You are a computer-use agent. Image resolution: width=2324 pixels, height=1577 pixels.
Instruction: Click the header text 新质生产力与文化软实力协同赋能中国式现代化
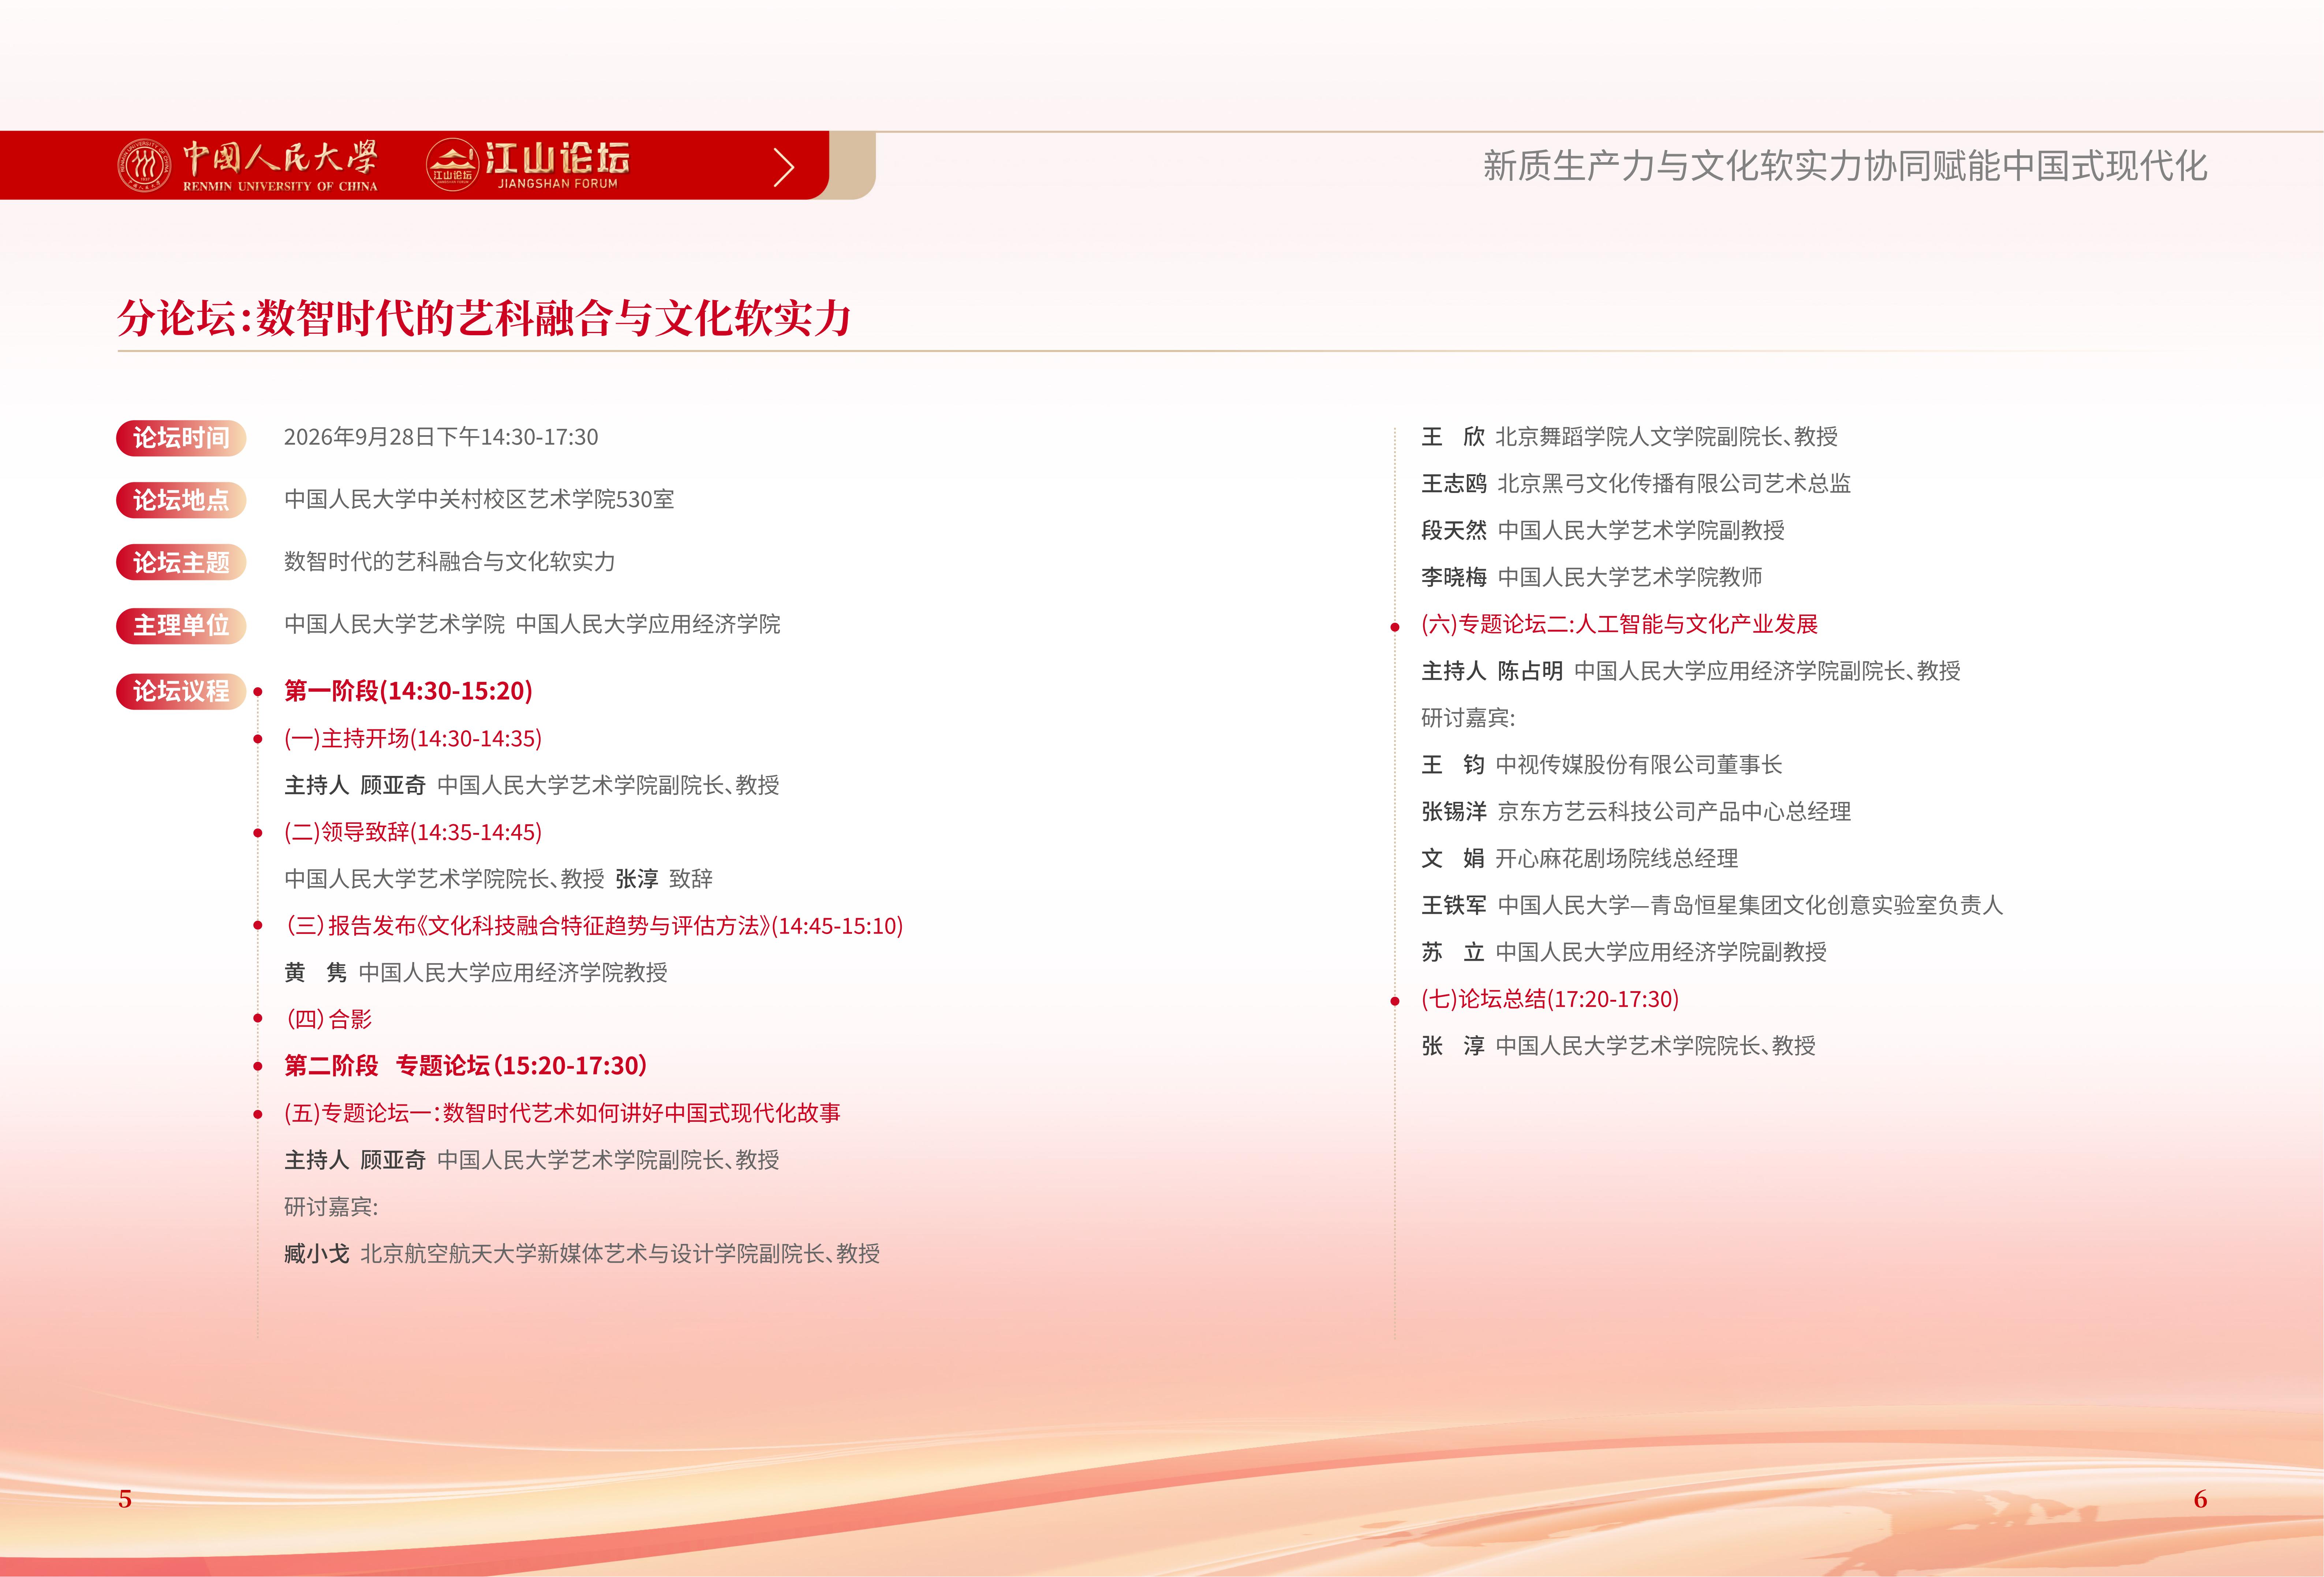(1845, 166)
